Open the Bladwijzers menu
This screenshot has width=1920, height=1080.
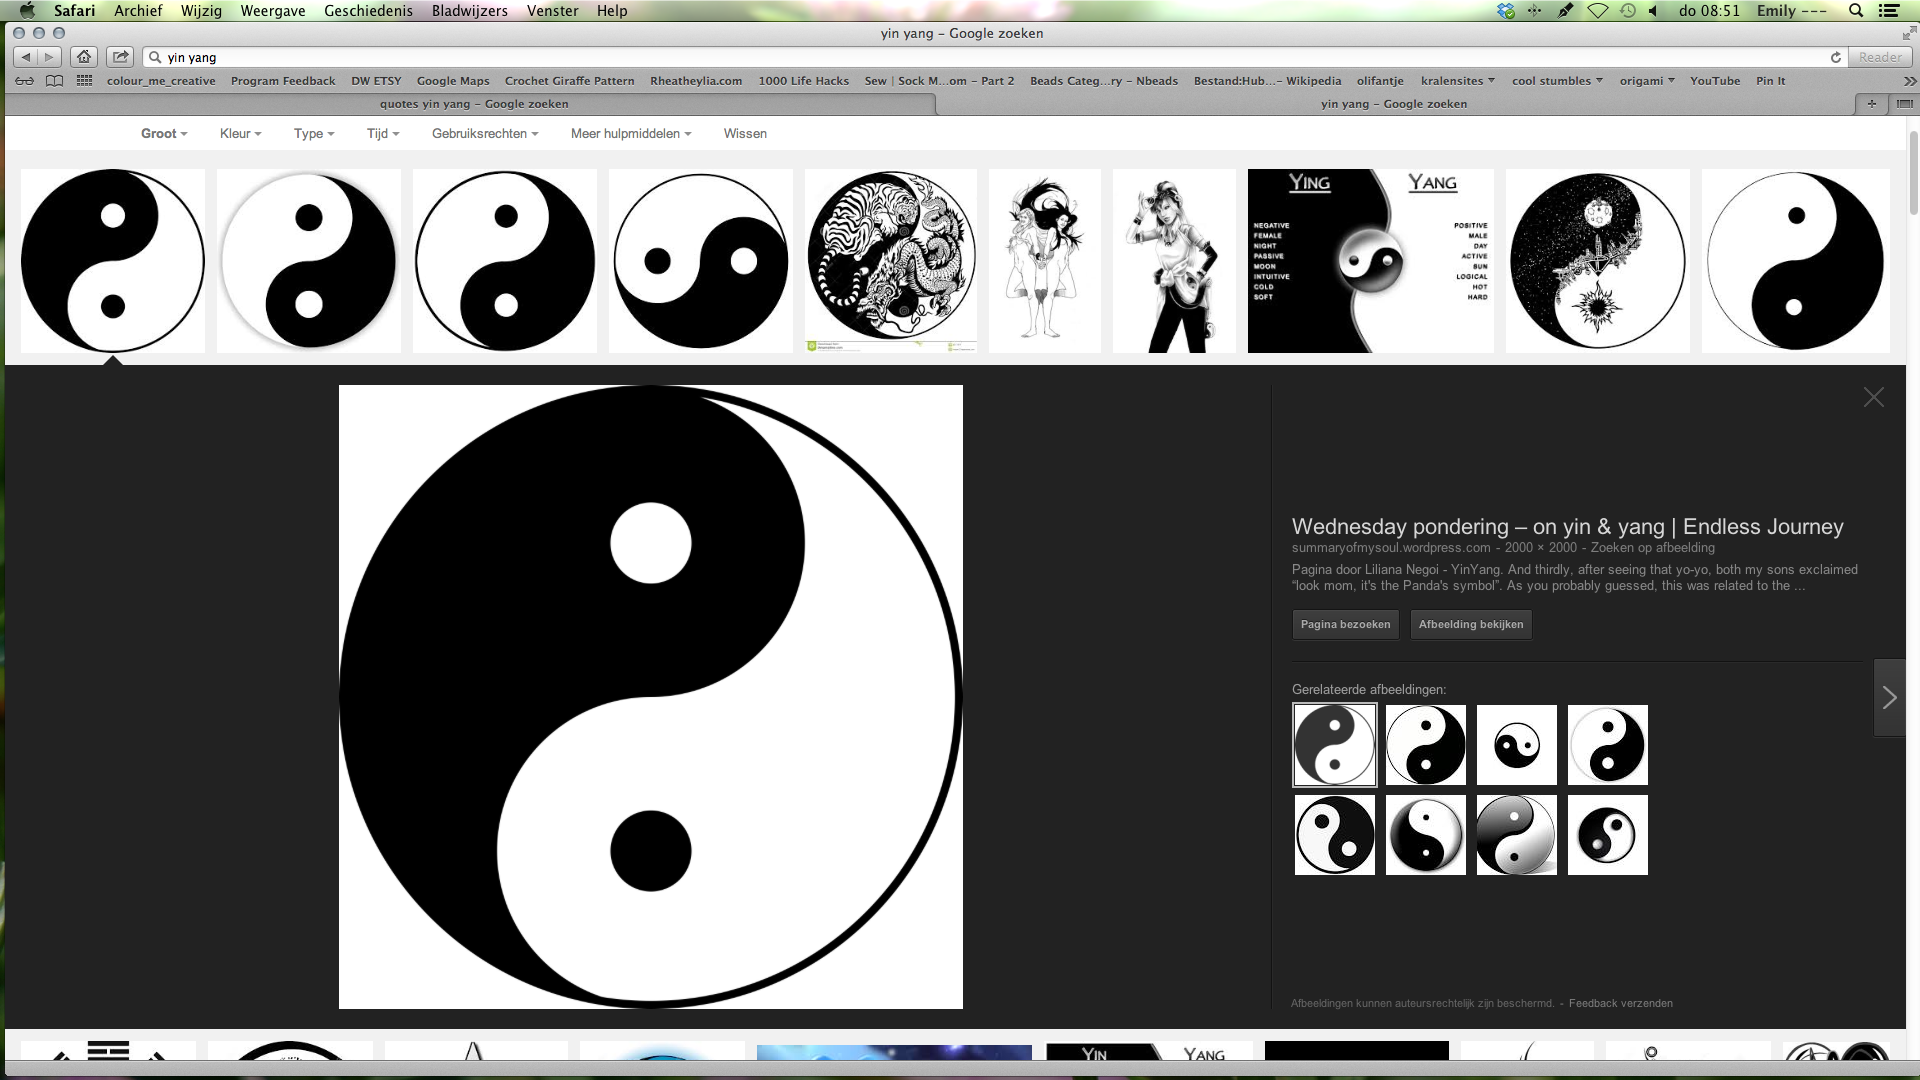(470, 11)
